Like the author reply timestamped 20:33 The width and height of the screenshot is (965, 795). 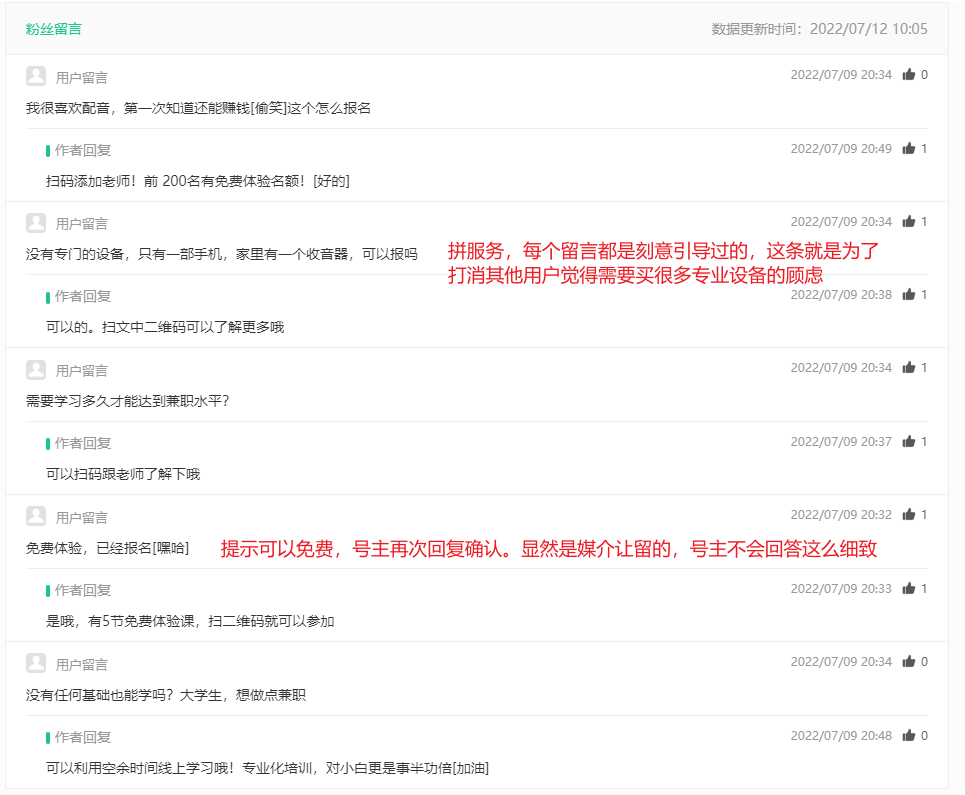(908, 588)
